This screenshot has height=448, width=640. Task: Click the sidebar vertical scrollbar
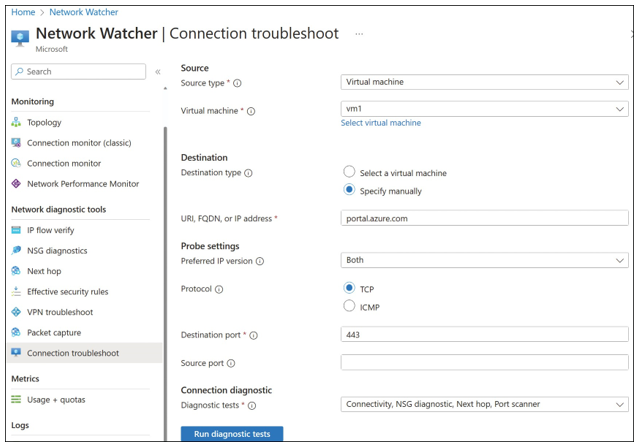(x=165, y=282)
